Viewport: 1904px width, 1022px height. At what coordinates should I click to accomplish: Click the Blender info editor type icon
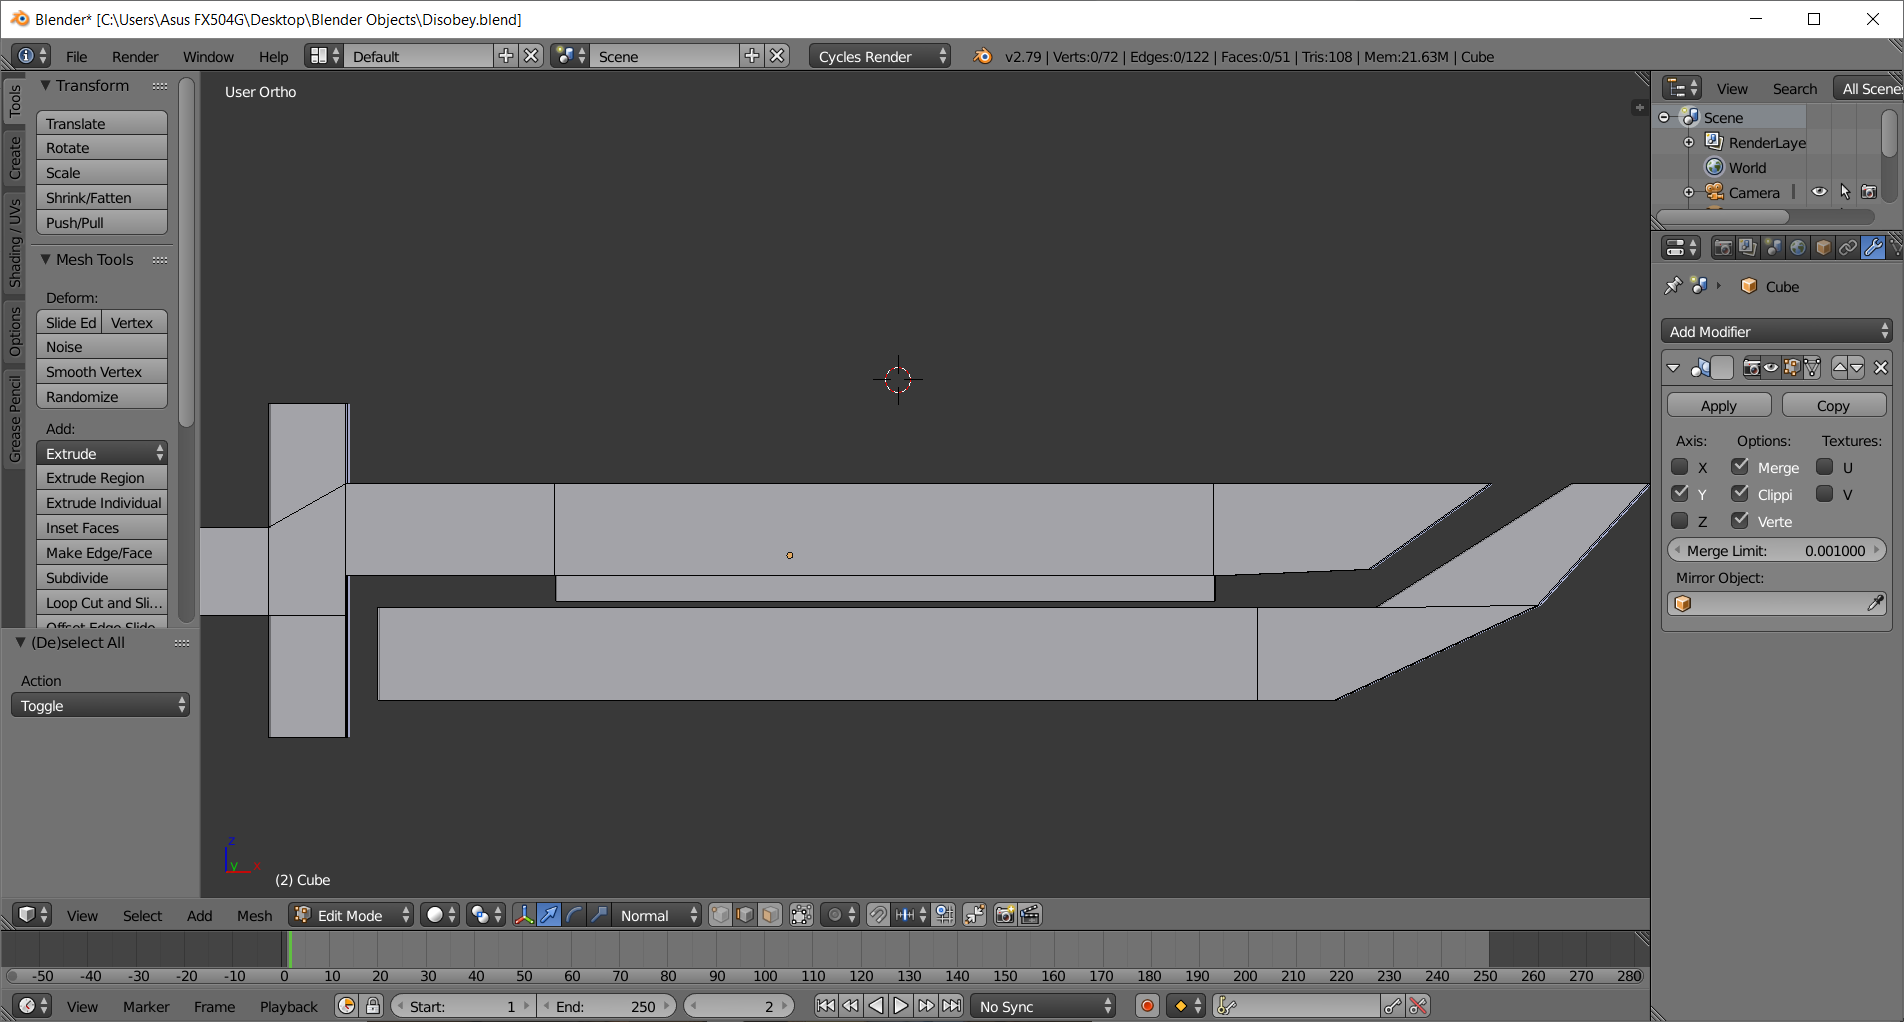coord(31,56)
